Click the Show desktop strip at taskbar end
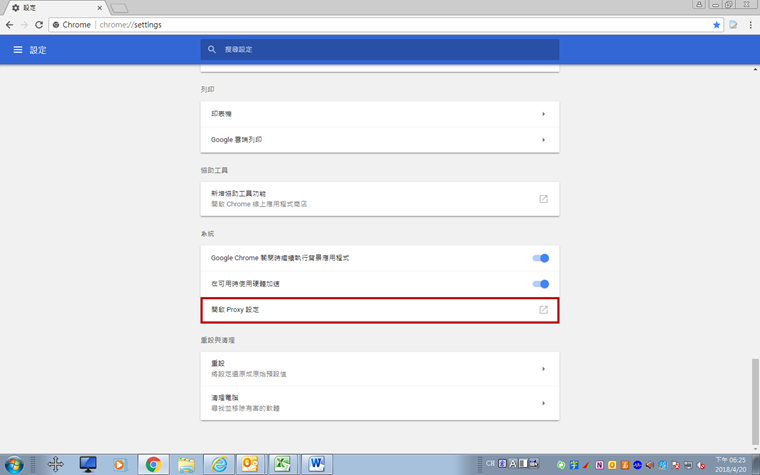Screen dimensions: 760x475 756,464
